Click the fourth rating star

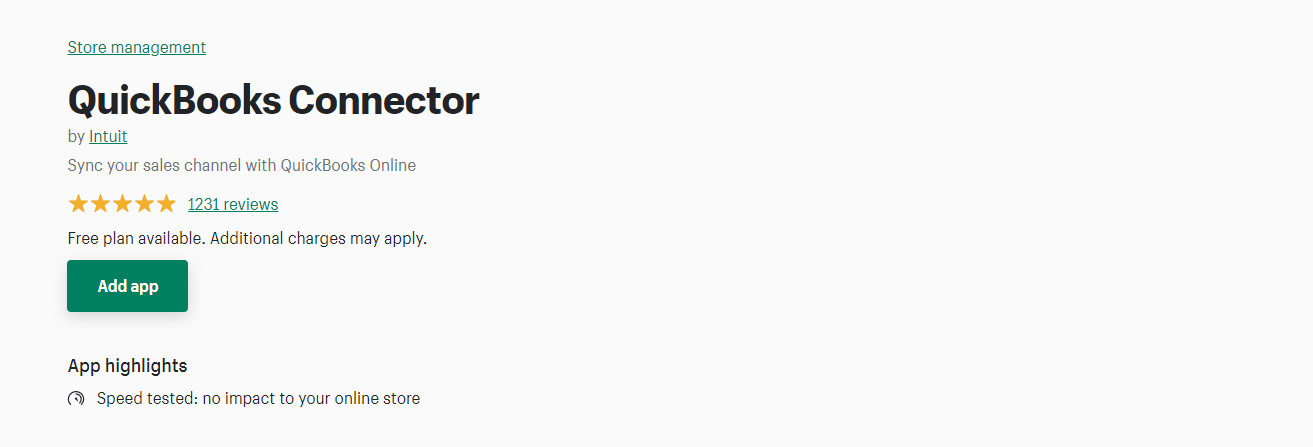pos(144,204)
